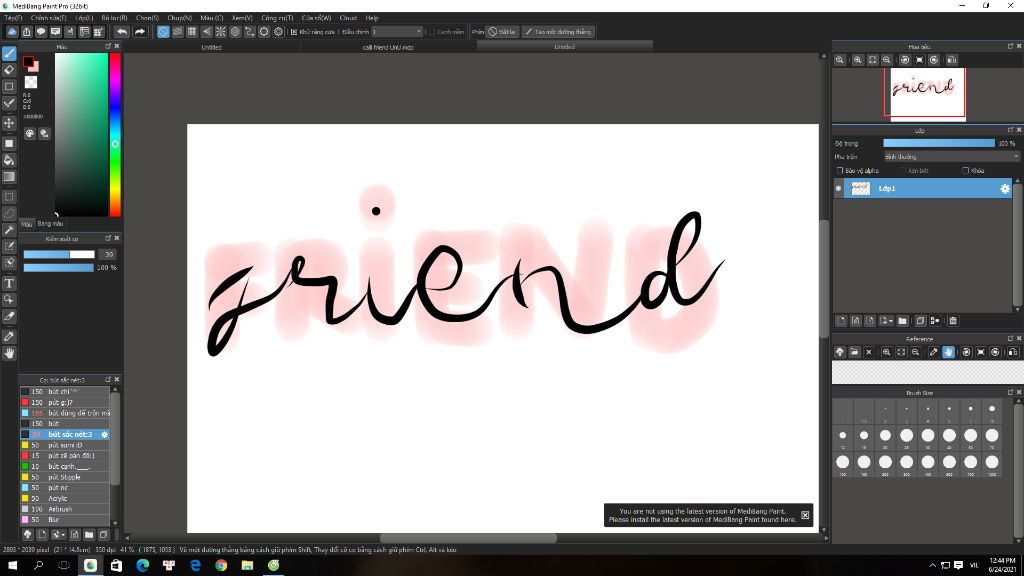Select the Gradient tool
Screen dimensions: 1024x576
coord(9,176)
